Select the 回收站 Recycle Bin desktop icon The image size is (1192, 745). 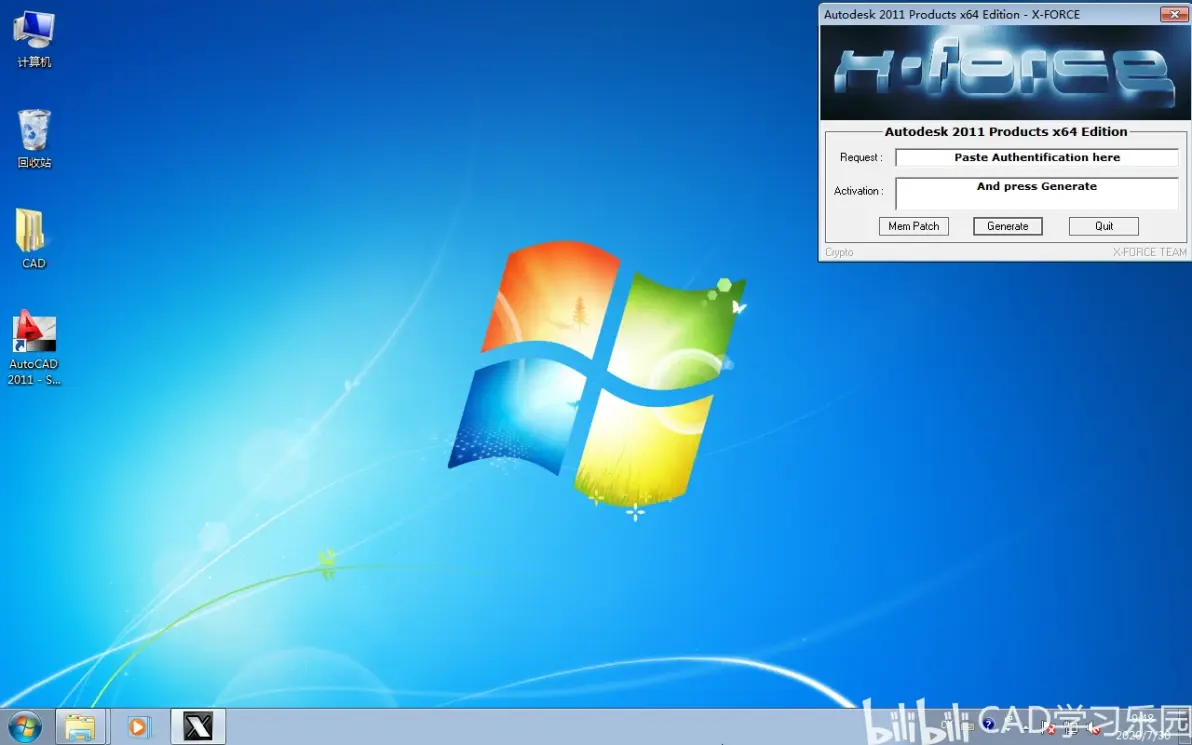click(x=34, y=138)
